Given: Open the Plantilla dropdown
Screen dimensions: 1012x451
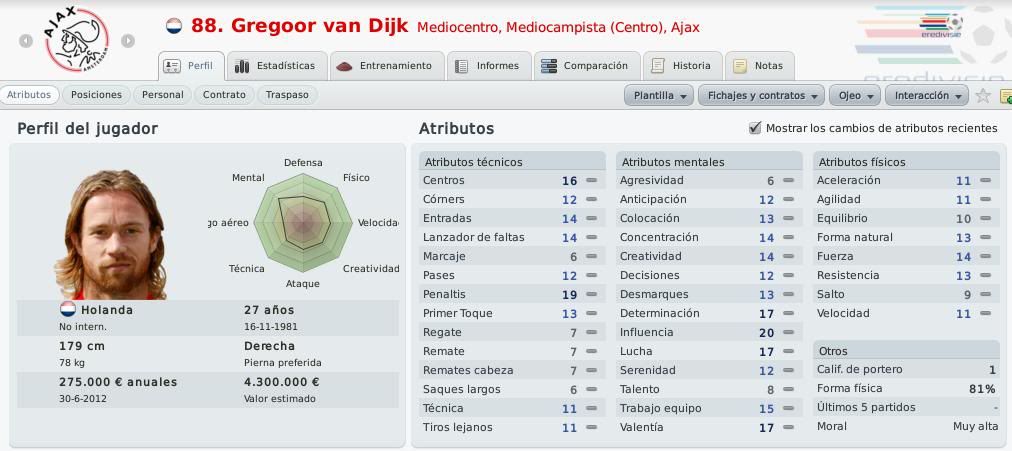Looking at the screenshot, I should point(659,95).
